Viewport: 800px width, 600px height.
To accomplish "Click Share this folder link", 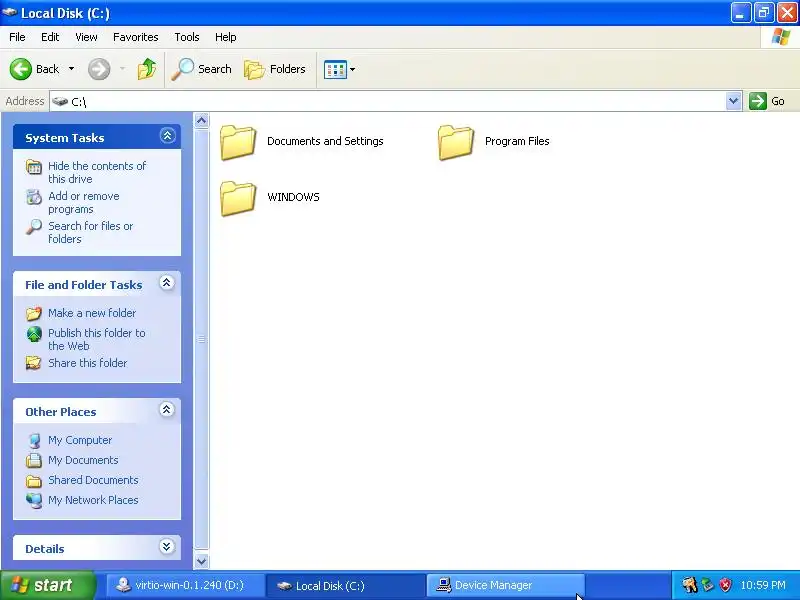I will click(x=87, y=363).
